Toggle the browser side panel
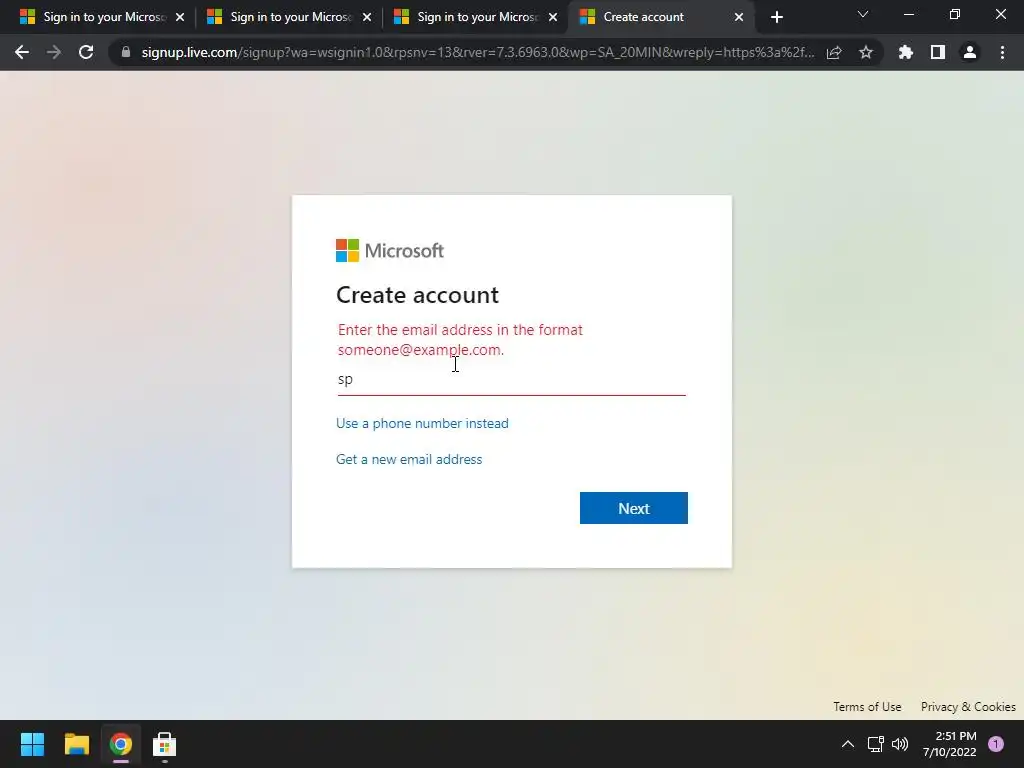The image size is (1024, 768). click(x=938, y=52)
